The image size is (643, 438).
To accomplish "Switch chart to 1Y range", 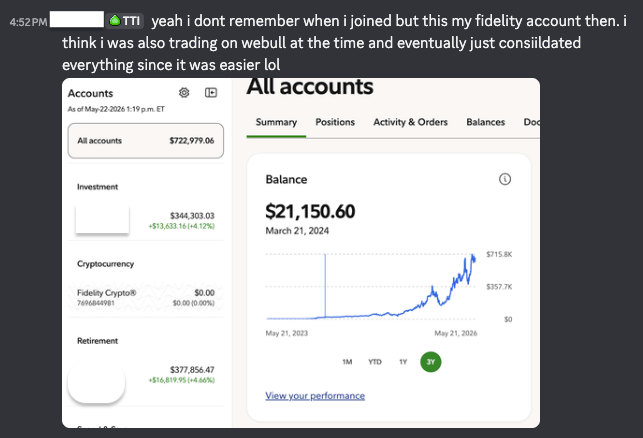I will tap(403, 362).
